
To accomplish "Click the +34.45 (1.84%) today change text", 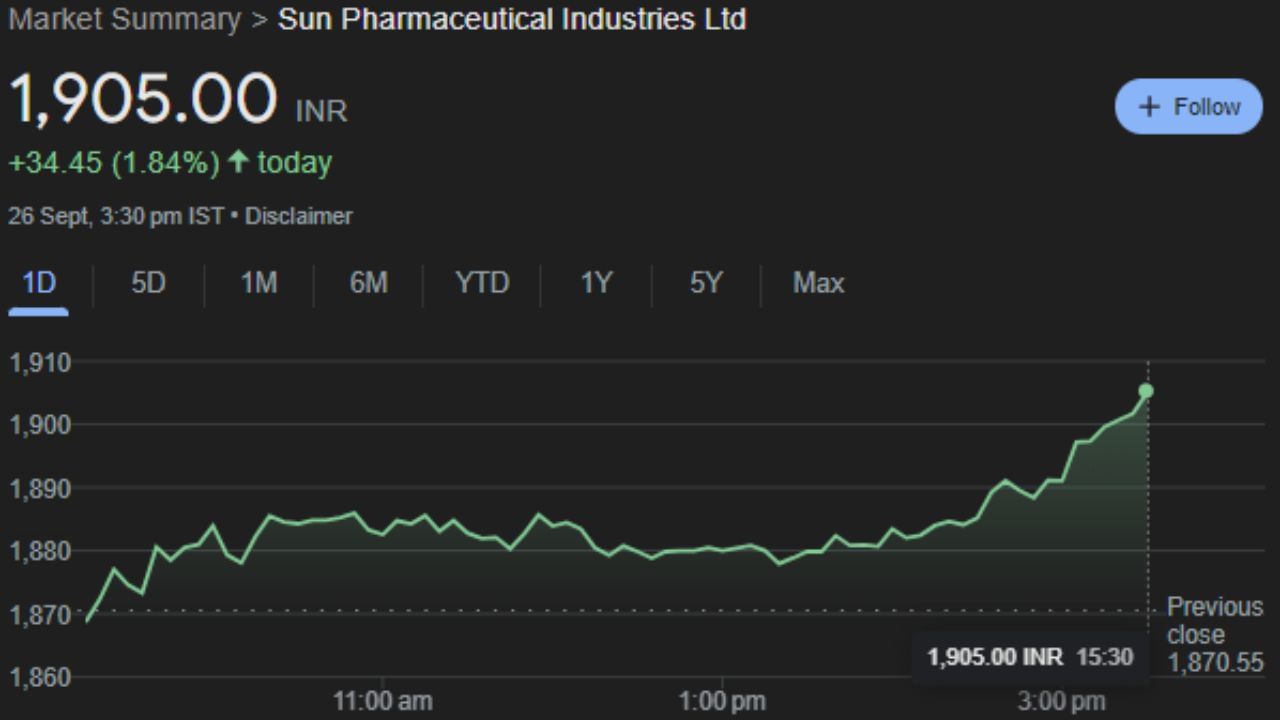I will tap(170, 162).
